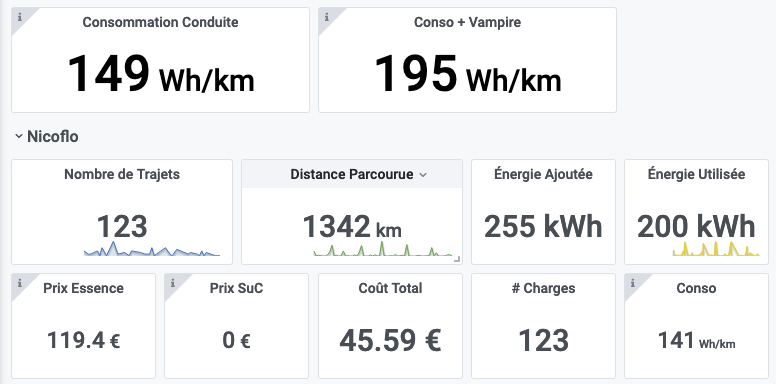776x384 pixels.
Task: Click the Nombre de Trajets panel title
Action: (x=122, y=174)
